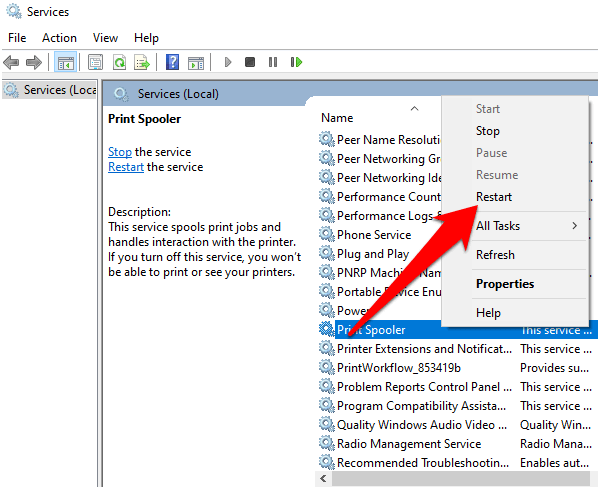598x487 pixels.
Task: Click the Pause Service toolbar icon
Action: [x=273, y=62]
